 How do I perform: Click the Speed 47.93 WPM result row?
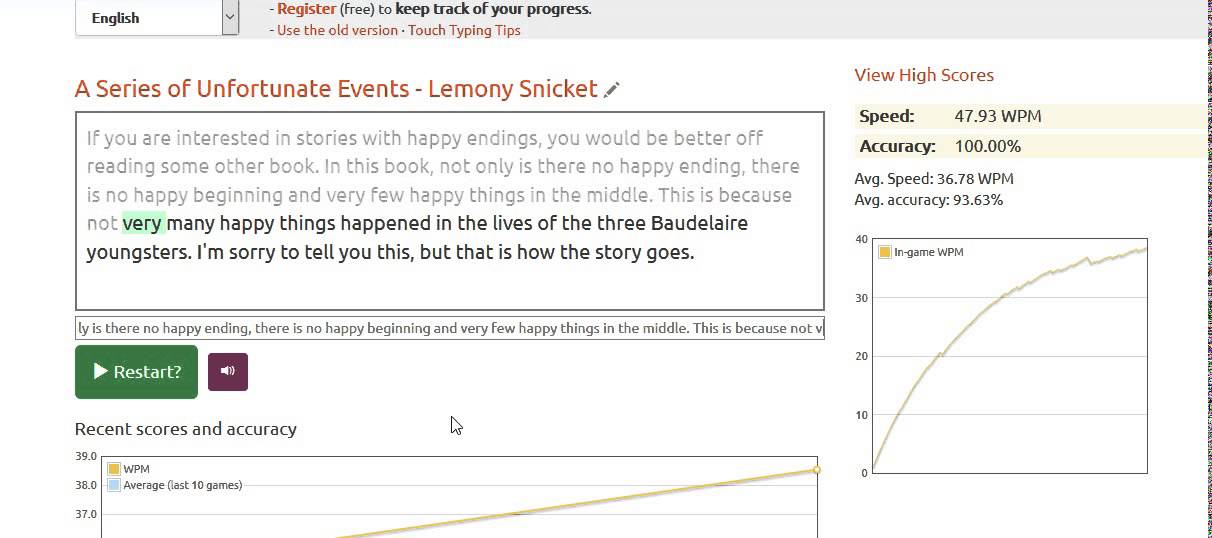pos(1028,116)
